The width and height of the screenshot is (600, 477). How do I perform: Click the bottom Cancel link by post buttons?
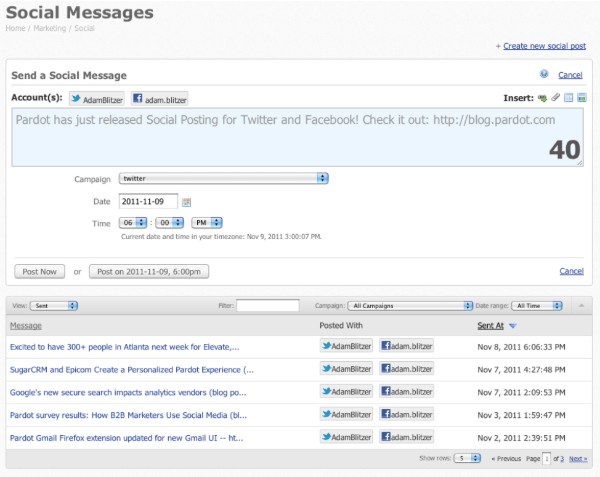click(x=571, y=271)
